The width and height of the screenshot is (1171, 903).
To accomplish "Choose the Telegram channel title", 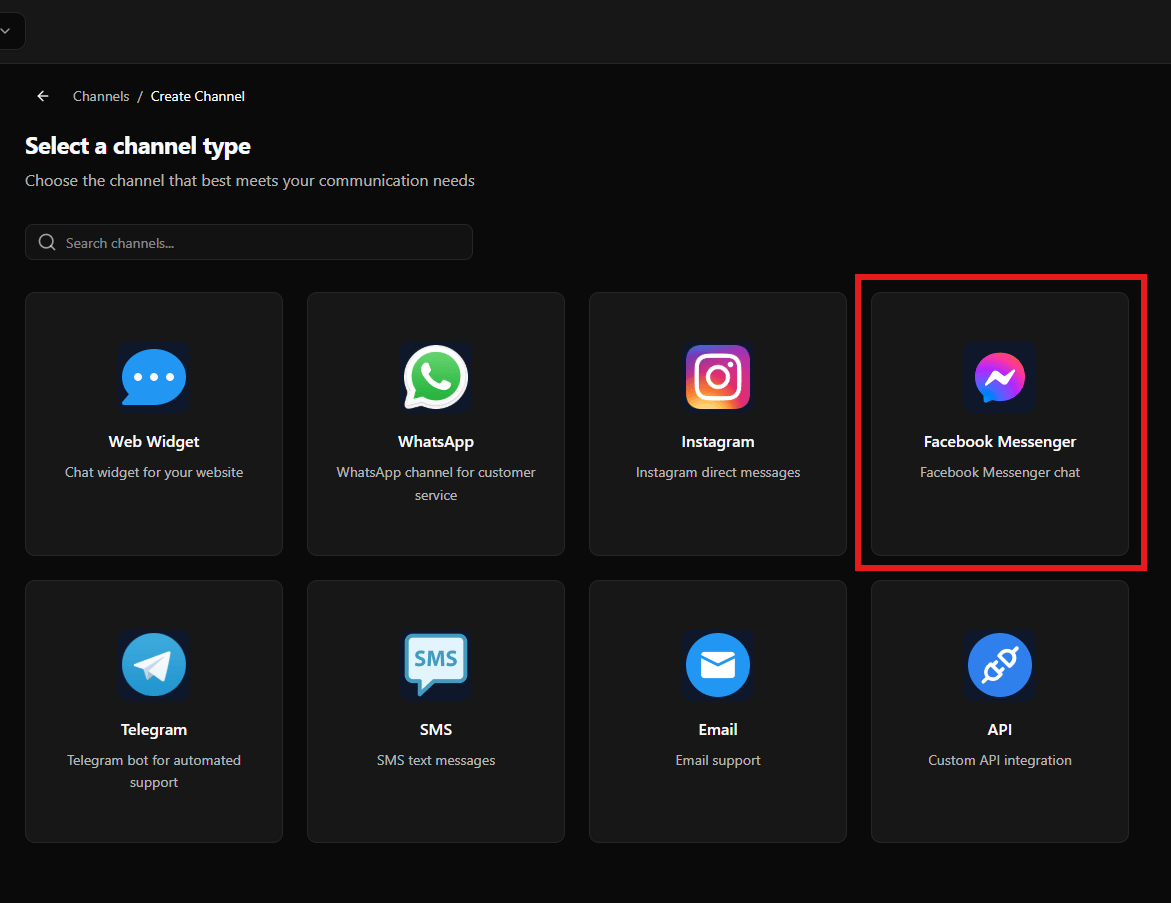I will [x=154, y=730].
